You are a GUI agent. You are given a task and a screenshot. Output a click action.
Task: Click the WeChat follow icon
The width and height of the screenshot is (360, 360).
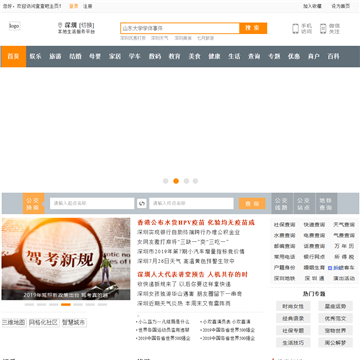323,29
